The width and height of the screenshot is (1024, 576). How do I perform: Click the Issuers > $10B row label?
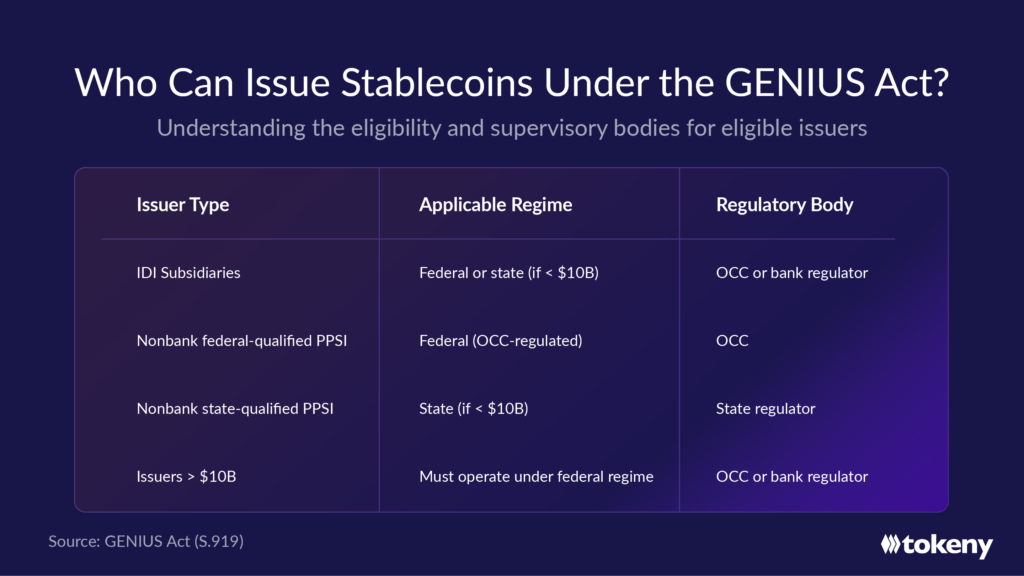(186, 477)
